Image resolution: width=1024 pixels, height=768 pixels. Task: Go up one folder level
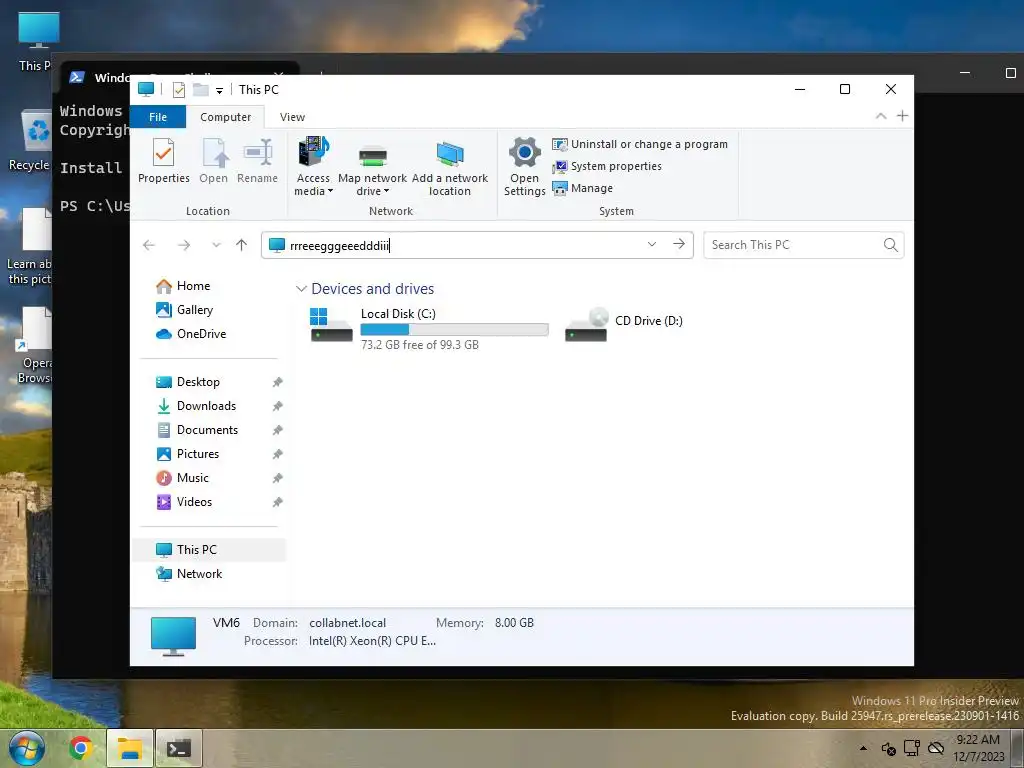point(242,245)
